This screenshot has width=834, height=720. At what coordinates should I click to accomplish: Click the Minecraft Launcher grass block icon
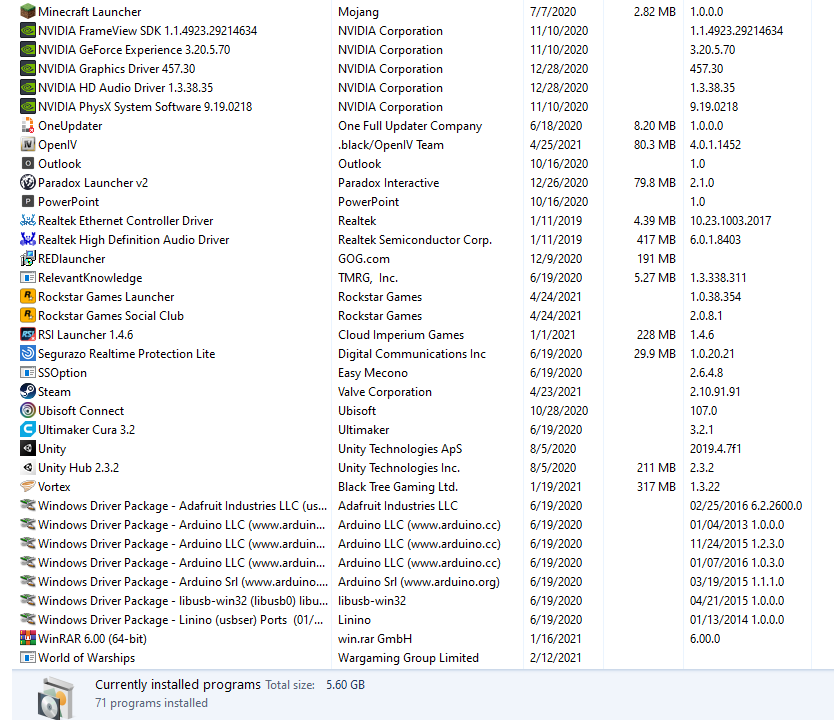28,11
